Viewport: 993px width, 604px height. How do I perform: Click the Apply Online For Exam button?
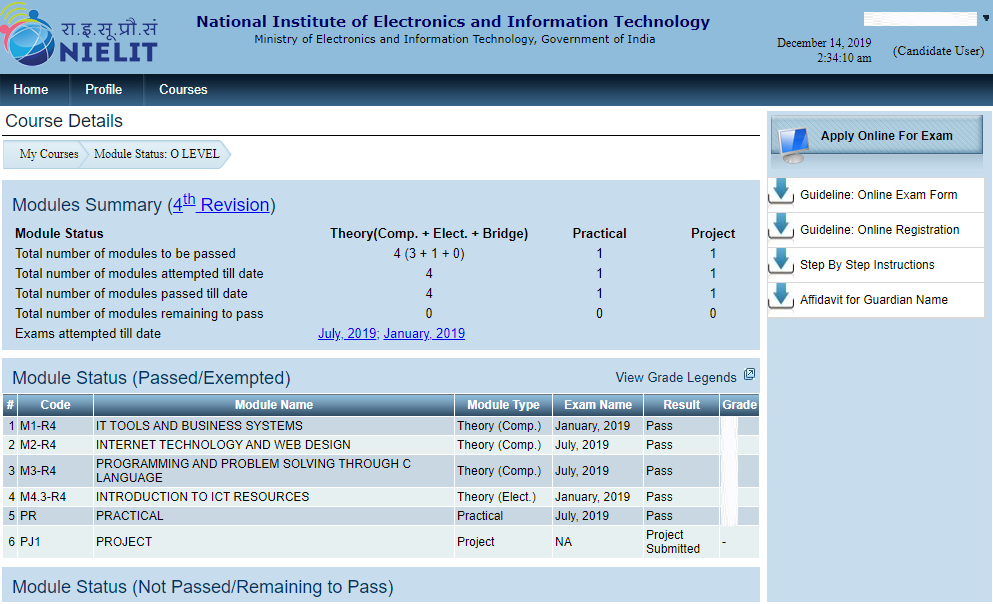[885, 135]
